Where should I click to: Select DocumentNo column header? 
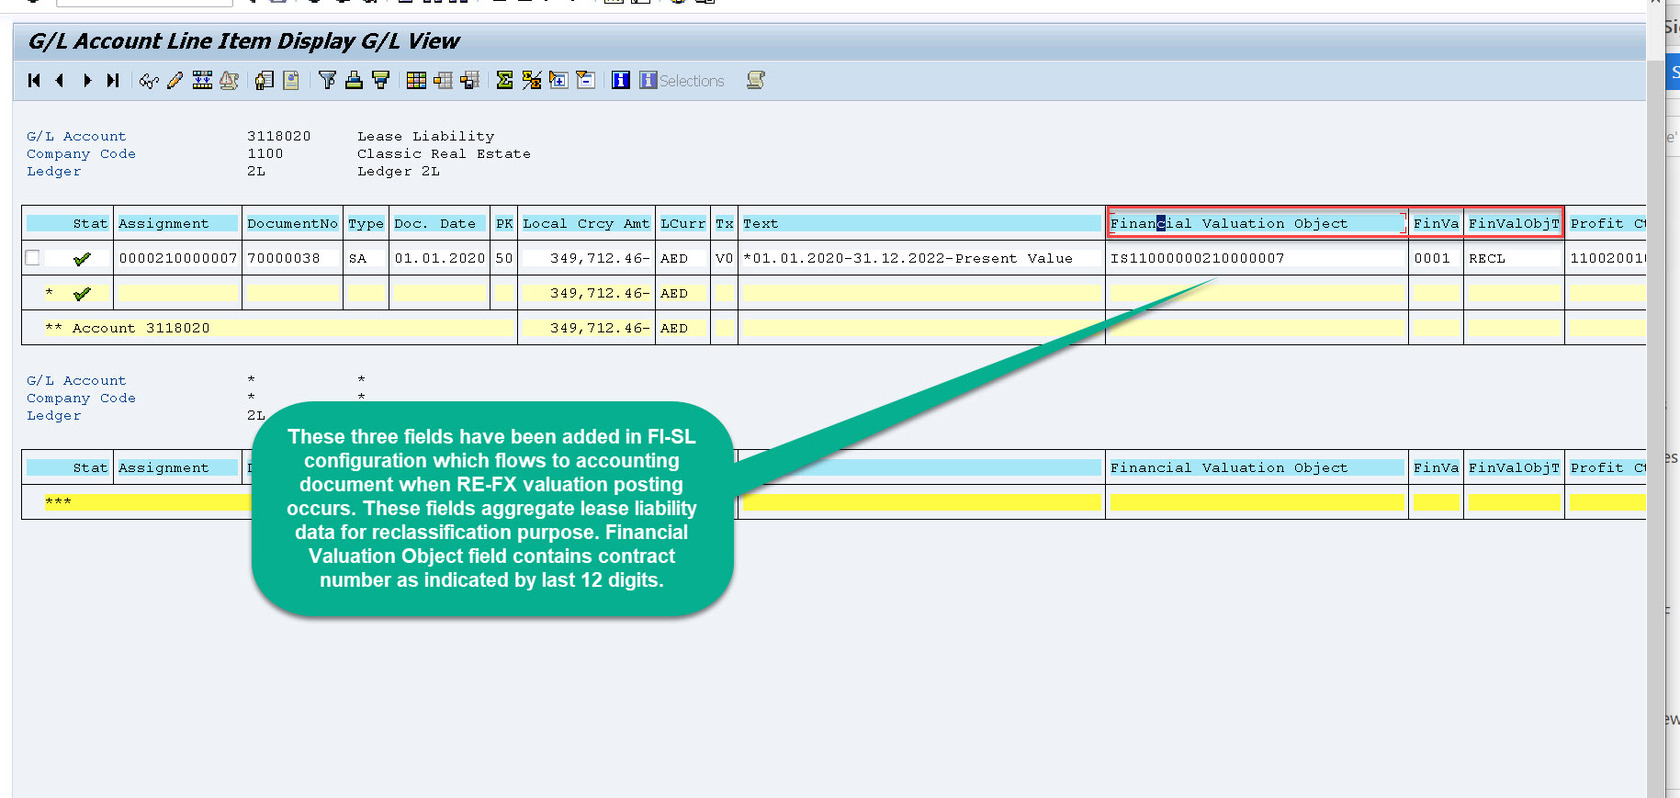click(x=292, y=224)
